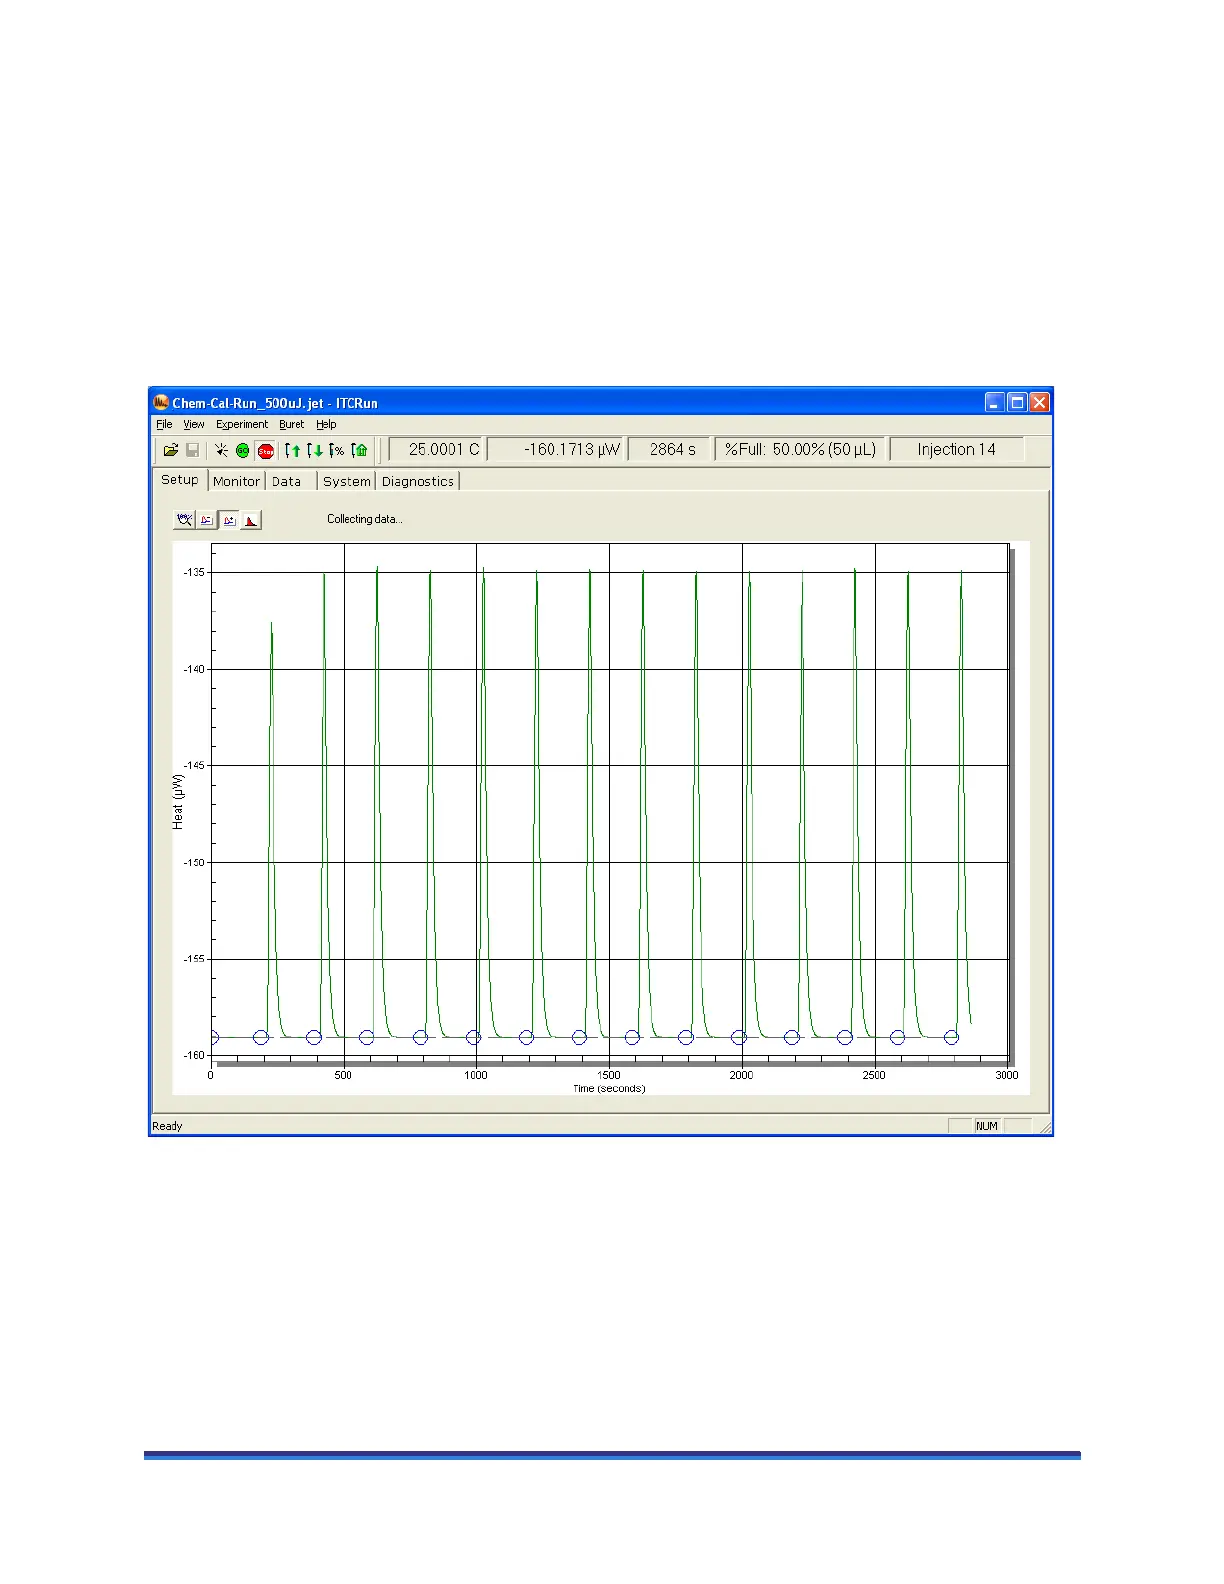1224x1584 pixels.
Task: Click the window resize grip corner
Action: 1045,1127
